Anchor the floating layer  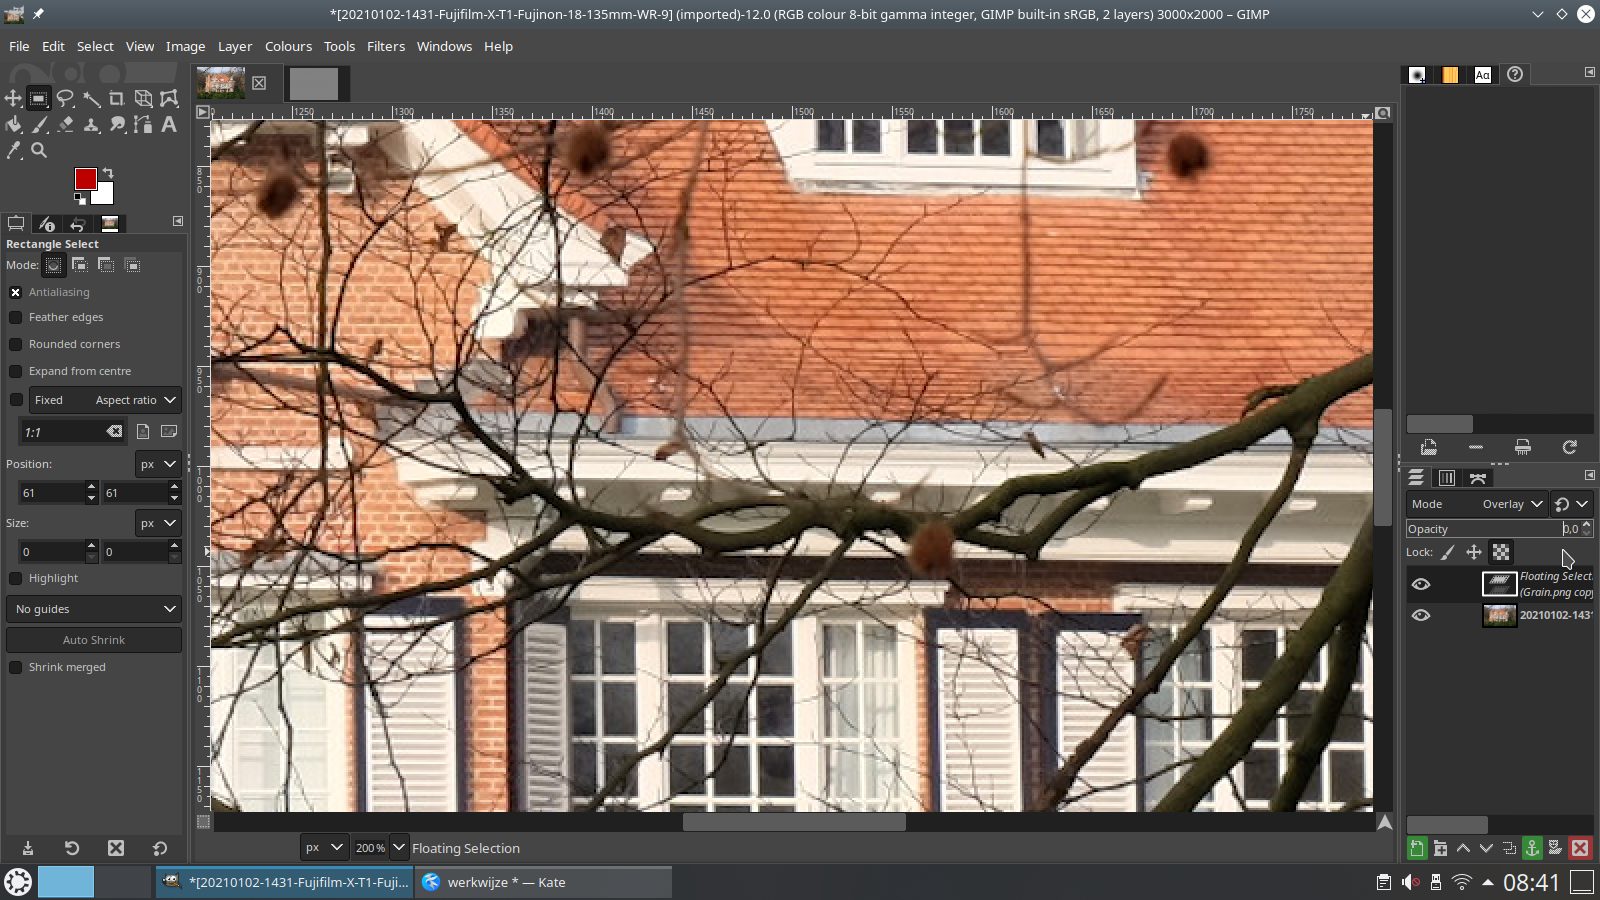pyautogui.click(x=1532, y=848)
